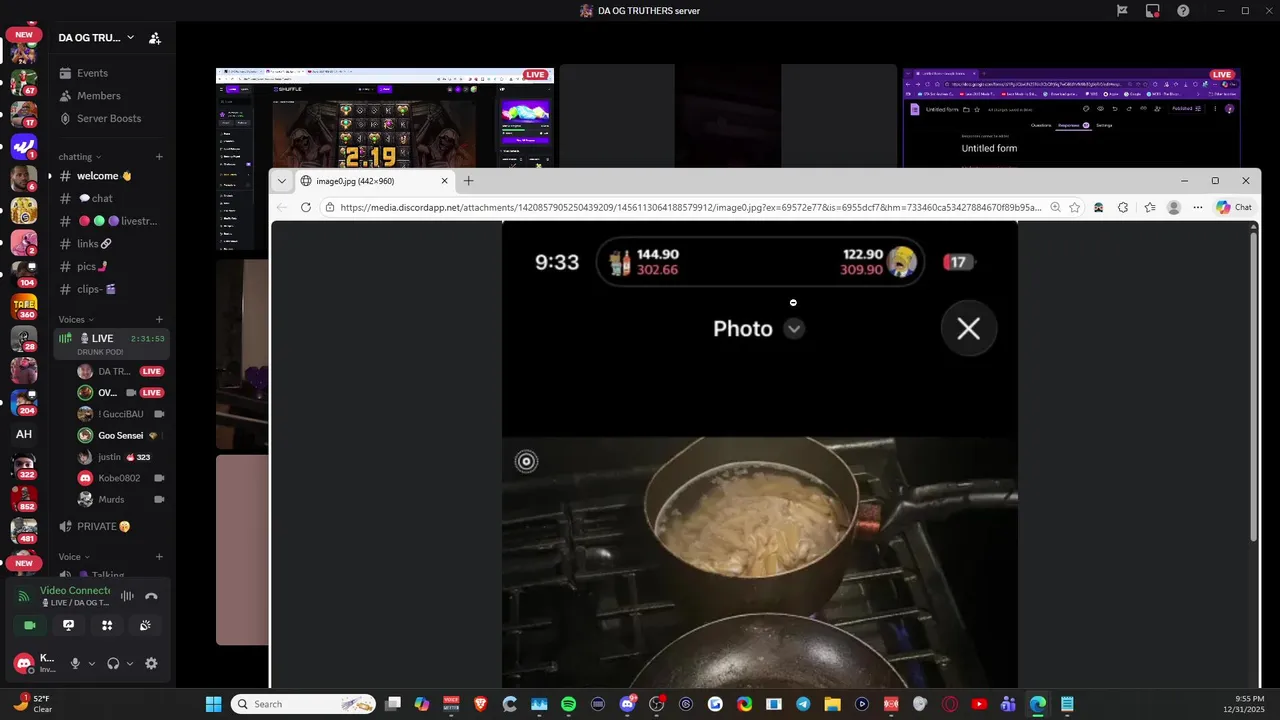Image resolution: width=1280 pixels, height=720 pixels.
Task: Open File Explorer from the taskbar
Action: click(x=832, y=704)
